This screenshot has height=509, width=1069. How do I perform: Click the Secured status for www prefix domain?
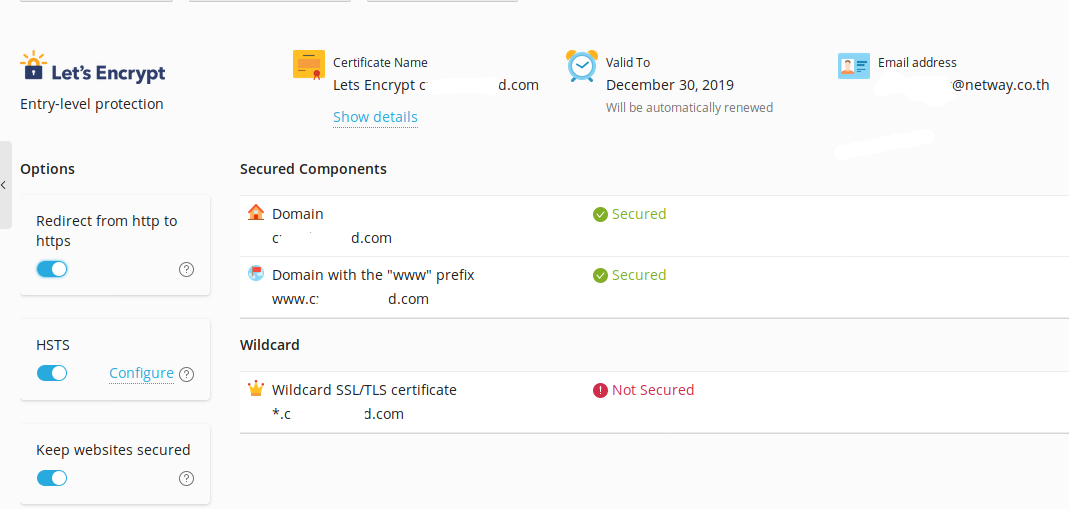(x=638, y=275)
